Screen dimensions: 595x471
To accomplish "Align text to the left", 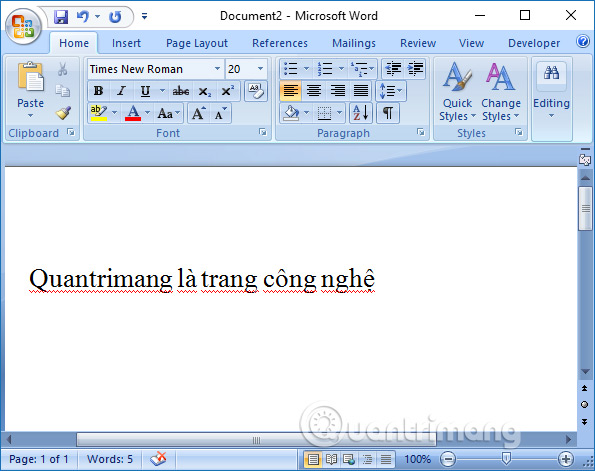I will tap(291, 91).
